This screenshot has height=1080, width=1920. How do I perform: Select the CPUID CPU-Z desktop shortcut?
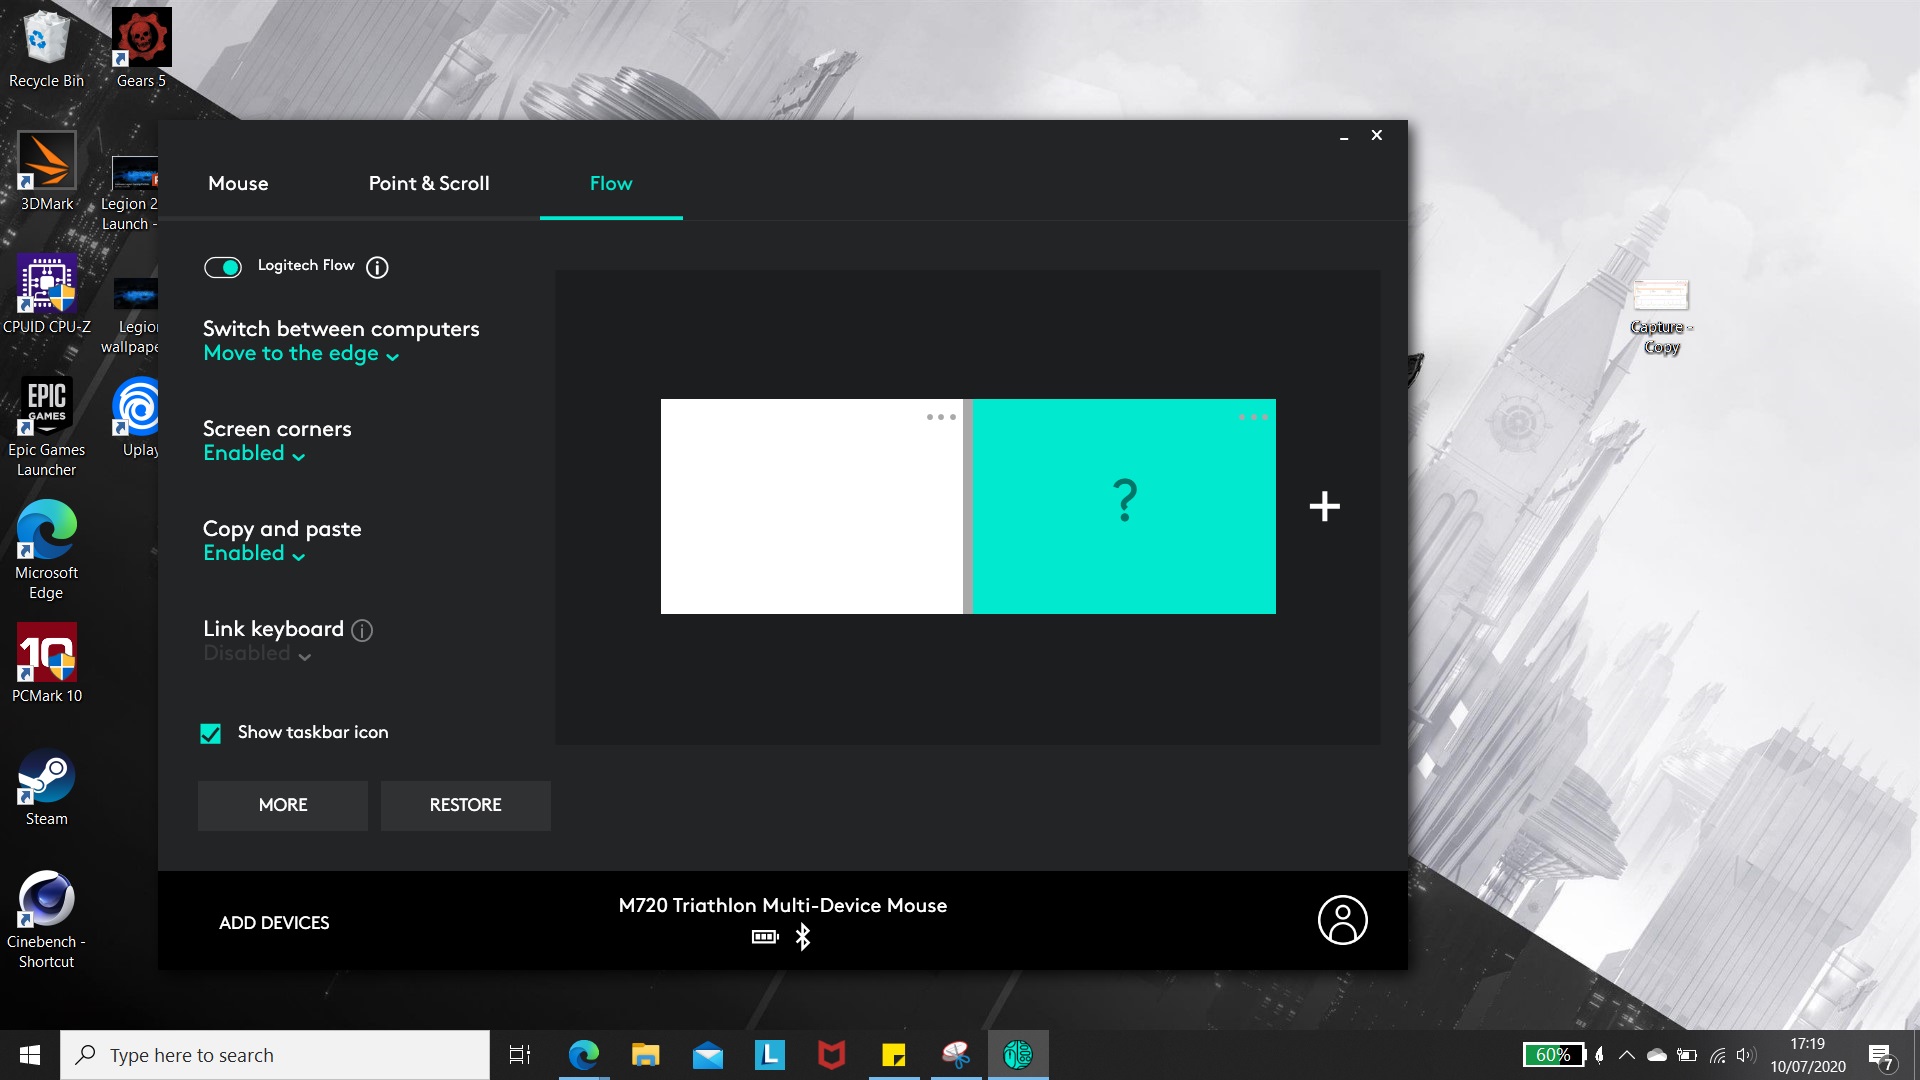click(46, 295)
